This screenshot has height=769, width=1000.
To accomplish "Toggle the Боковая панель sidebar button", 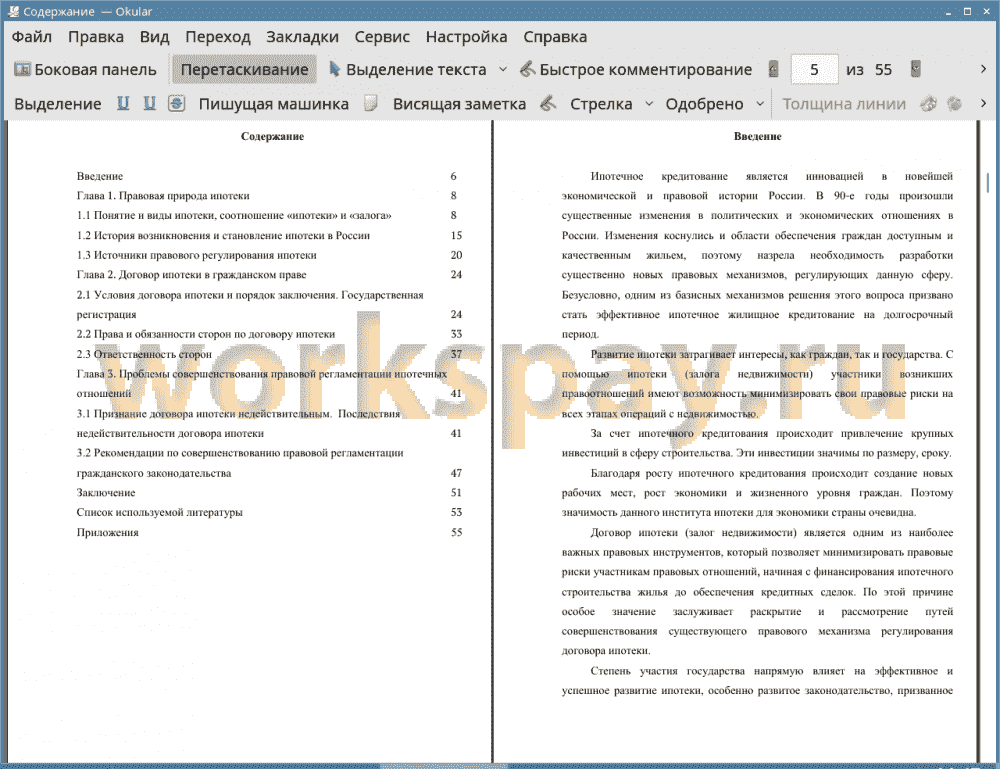I will [x=85, y=70].
